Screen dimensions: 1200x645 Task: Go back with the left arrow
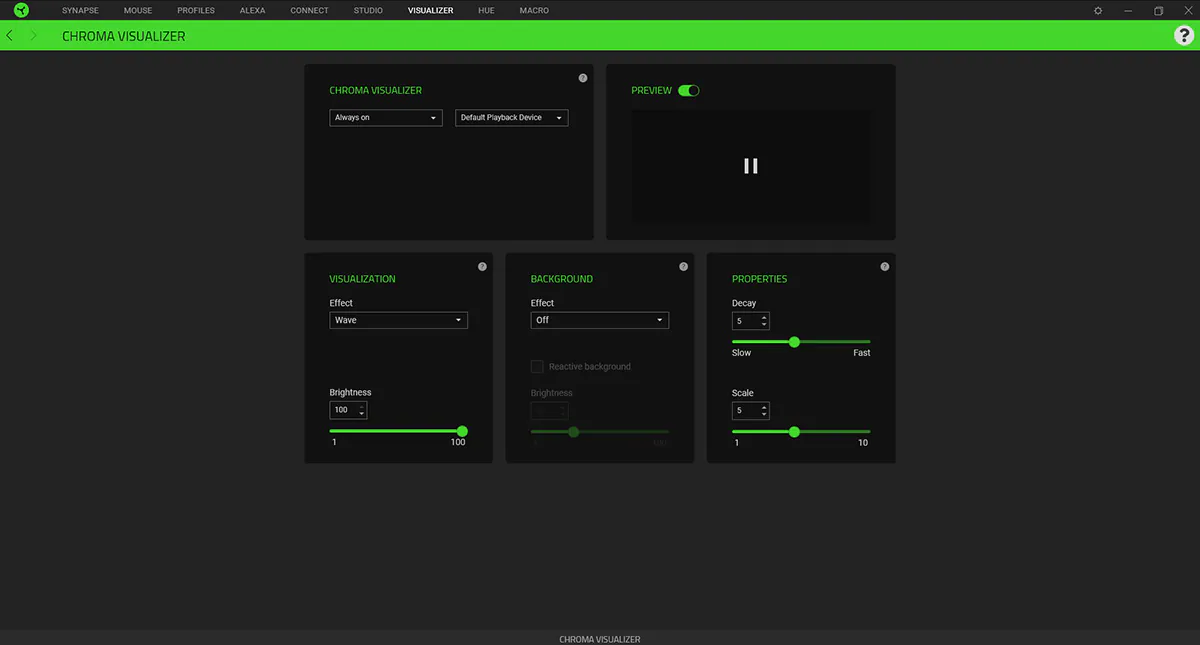click(10, 35)
